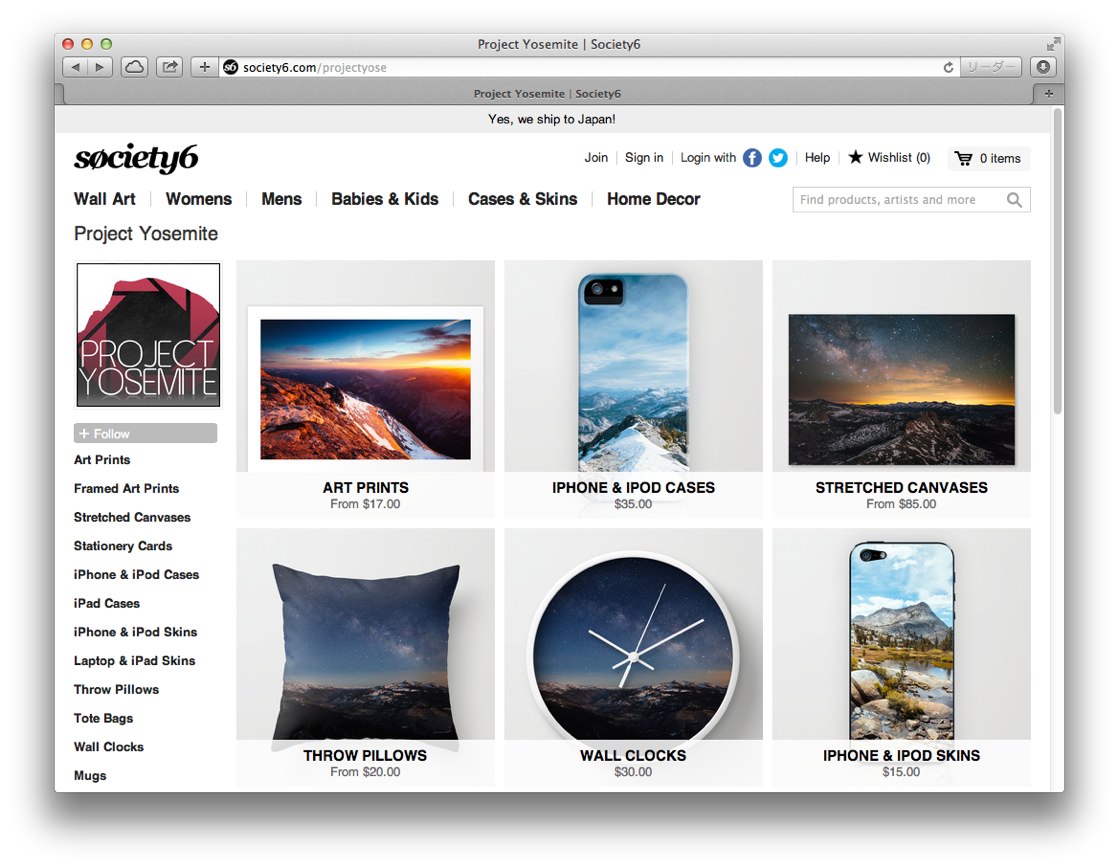
Task: Open Wishlist (0) link
Action: click(x=899, y=158)
